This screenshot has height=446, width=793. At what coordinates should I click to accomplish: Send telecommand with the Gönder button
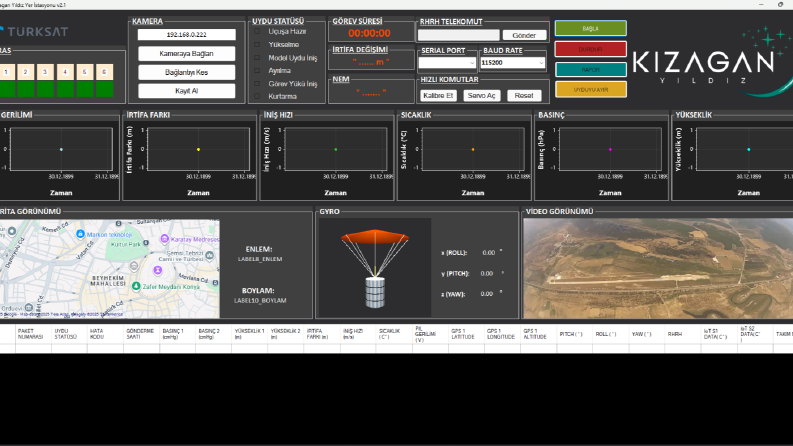pyautogui.click(x=524, y=35)
